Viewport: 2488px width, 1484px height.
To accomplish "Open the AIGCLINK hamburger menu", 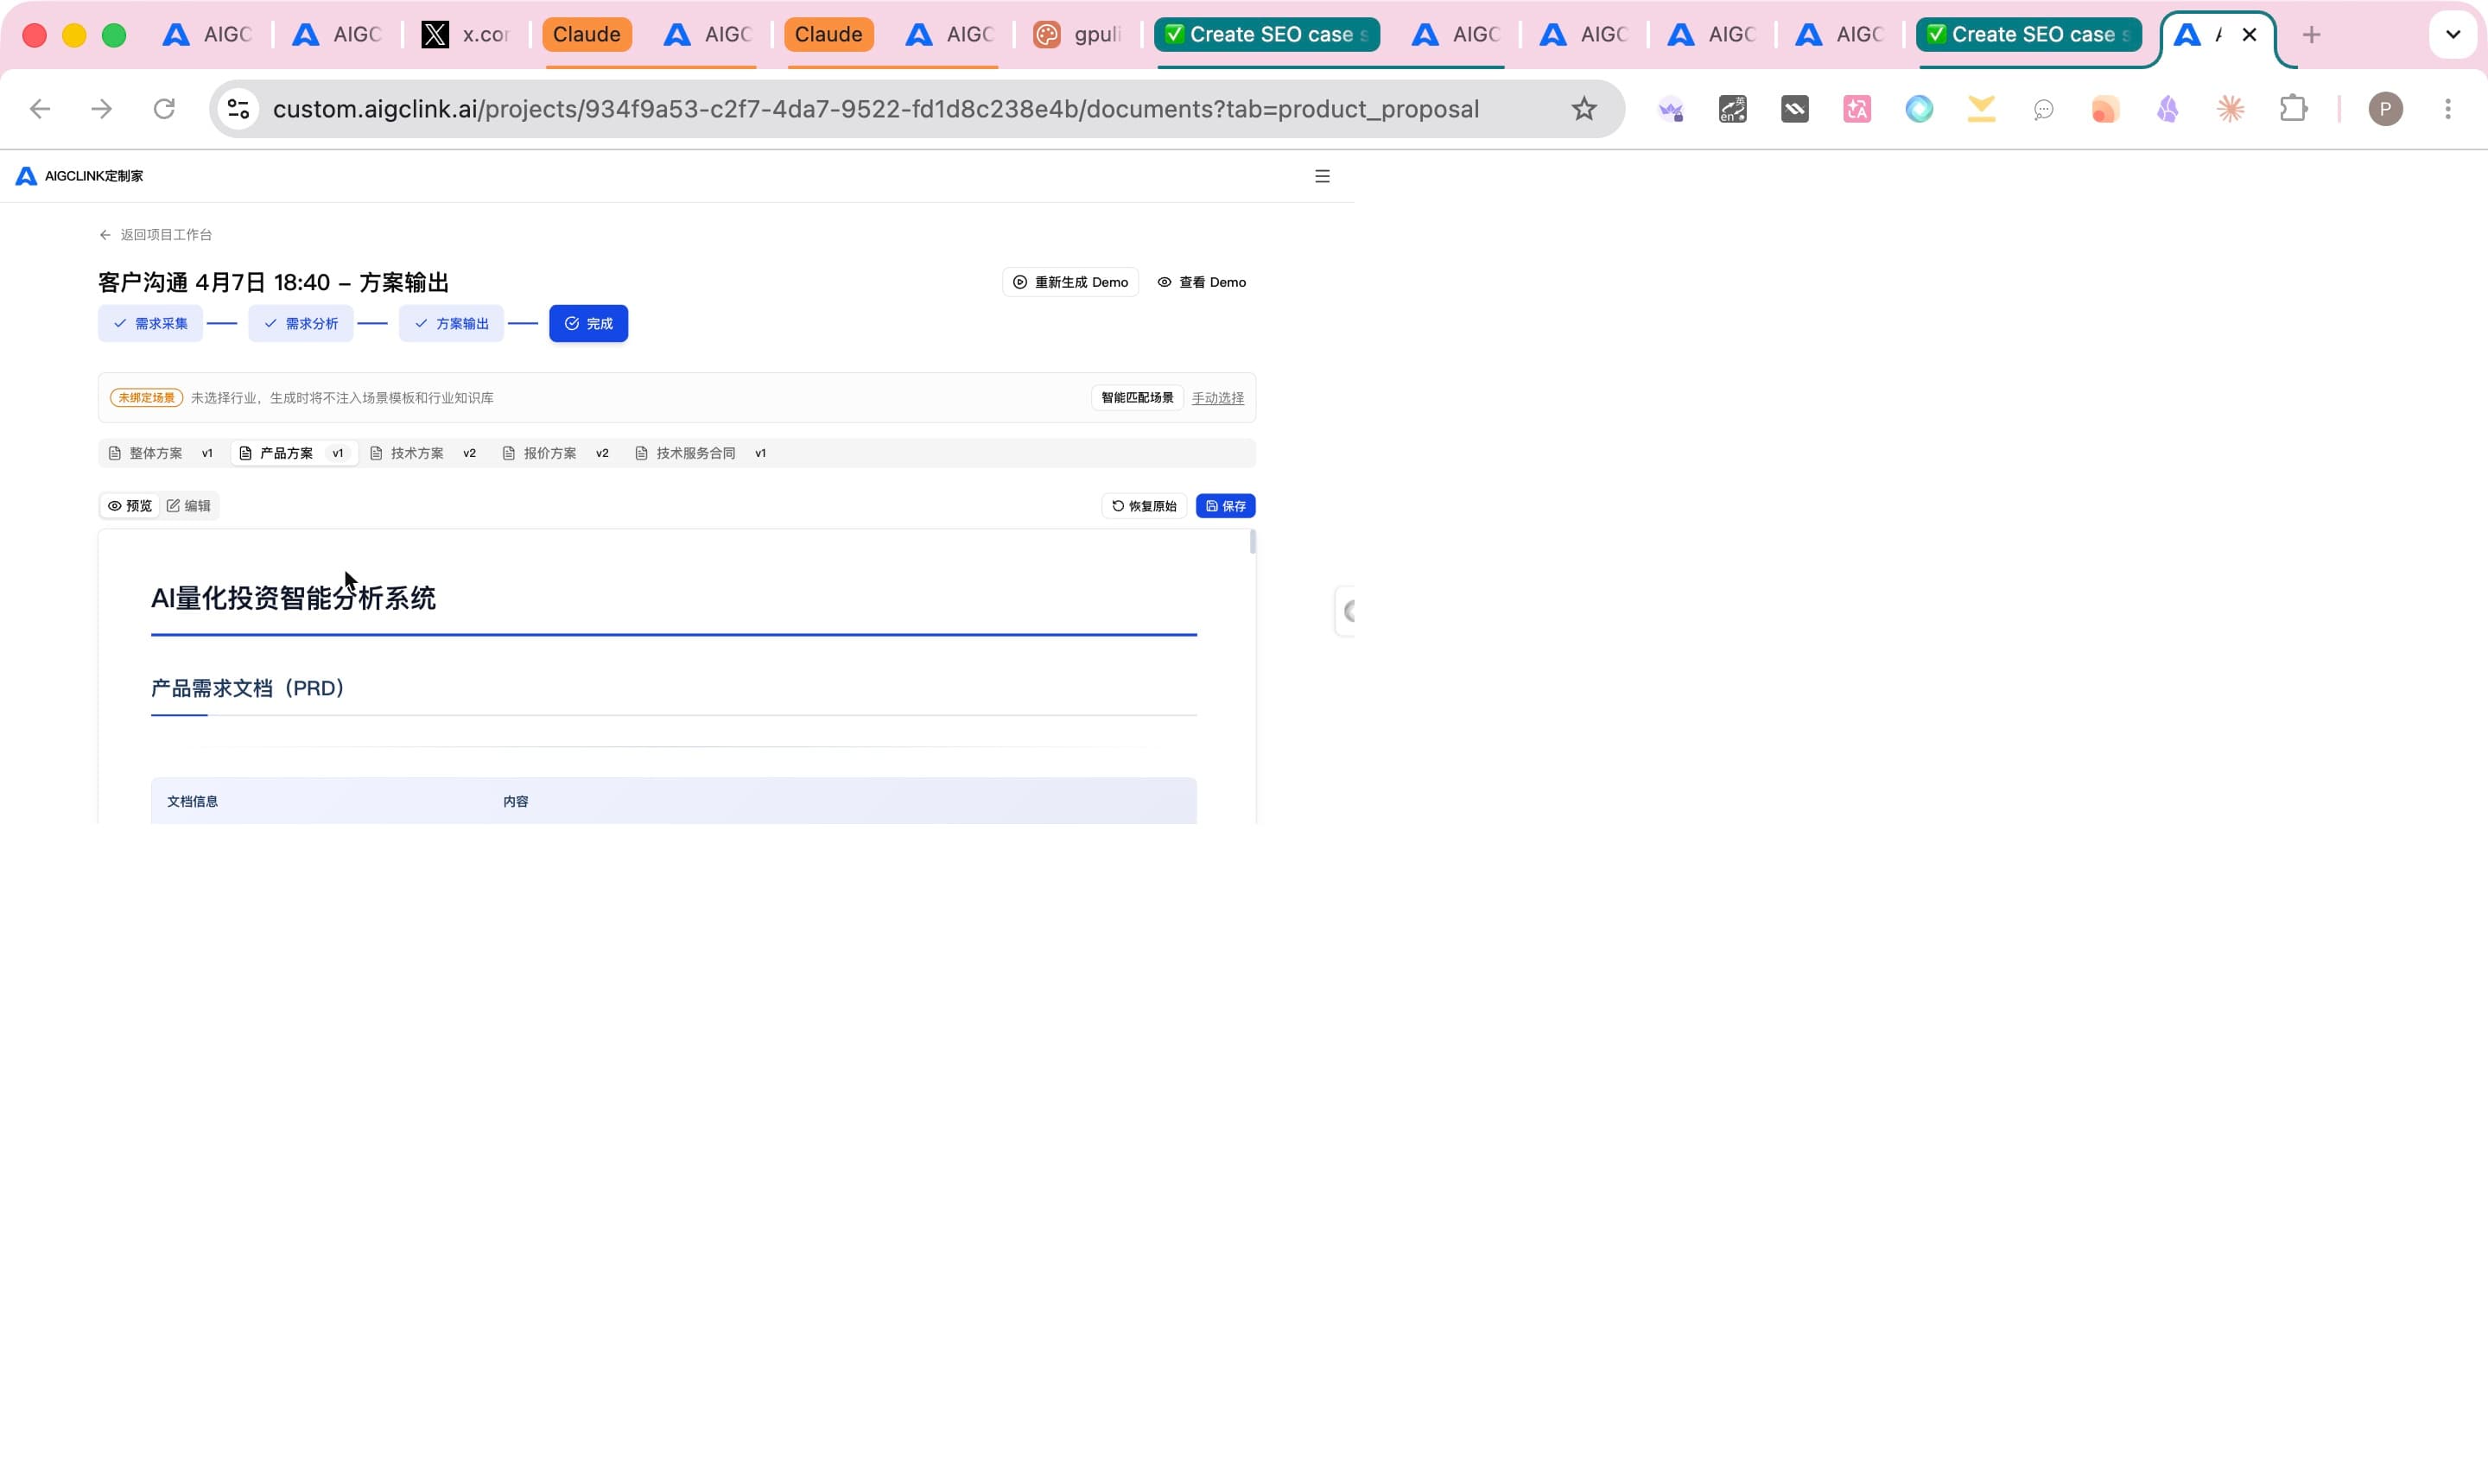I will click(1322, 176).
